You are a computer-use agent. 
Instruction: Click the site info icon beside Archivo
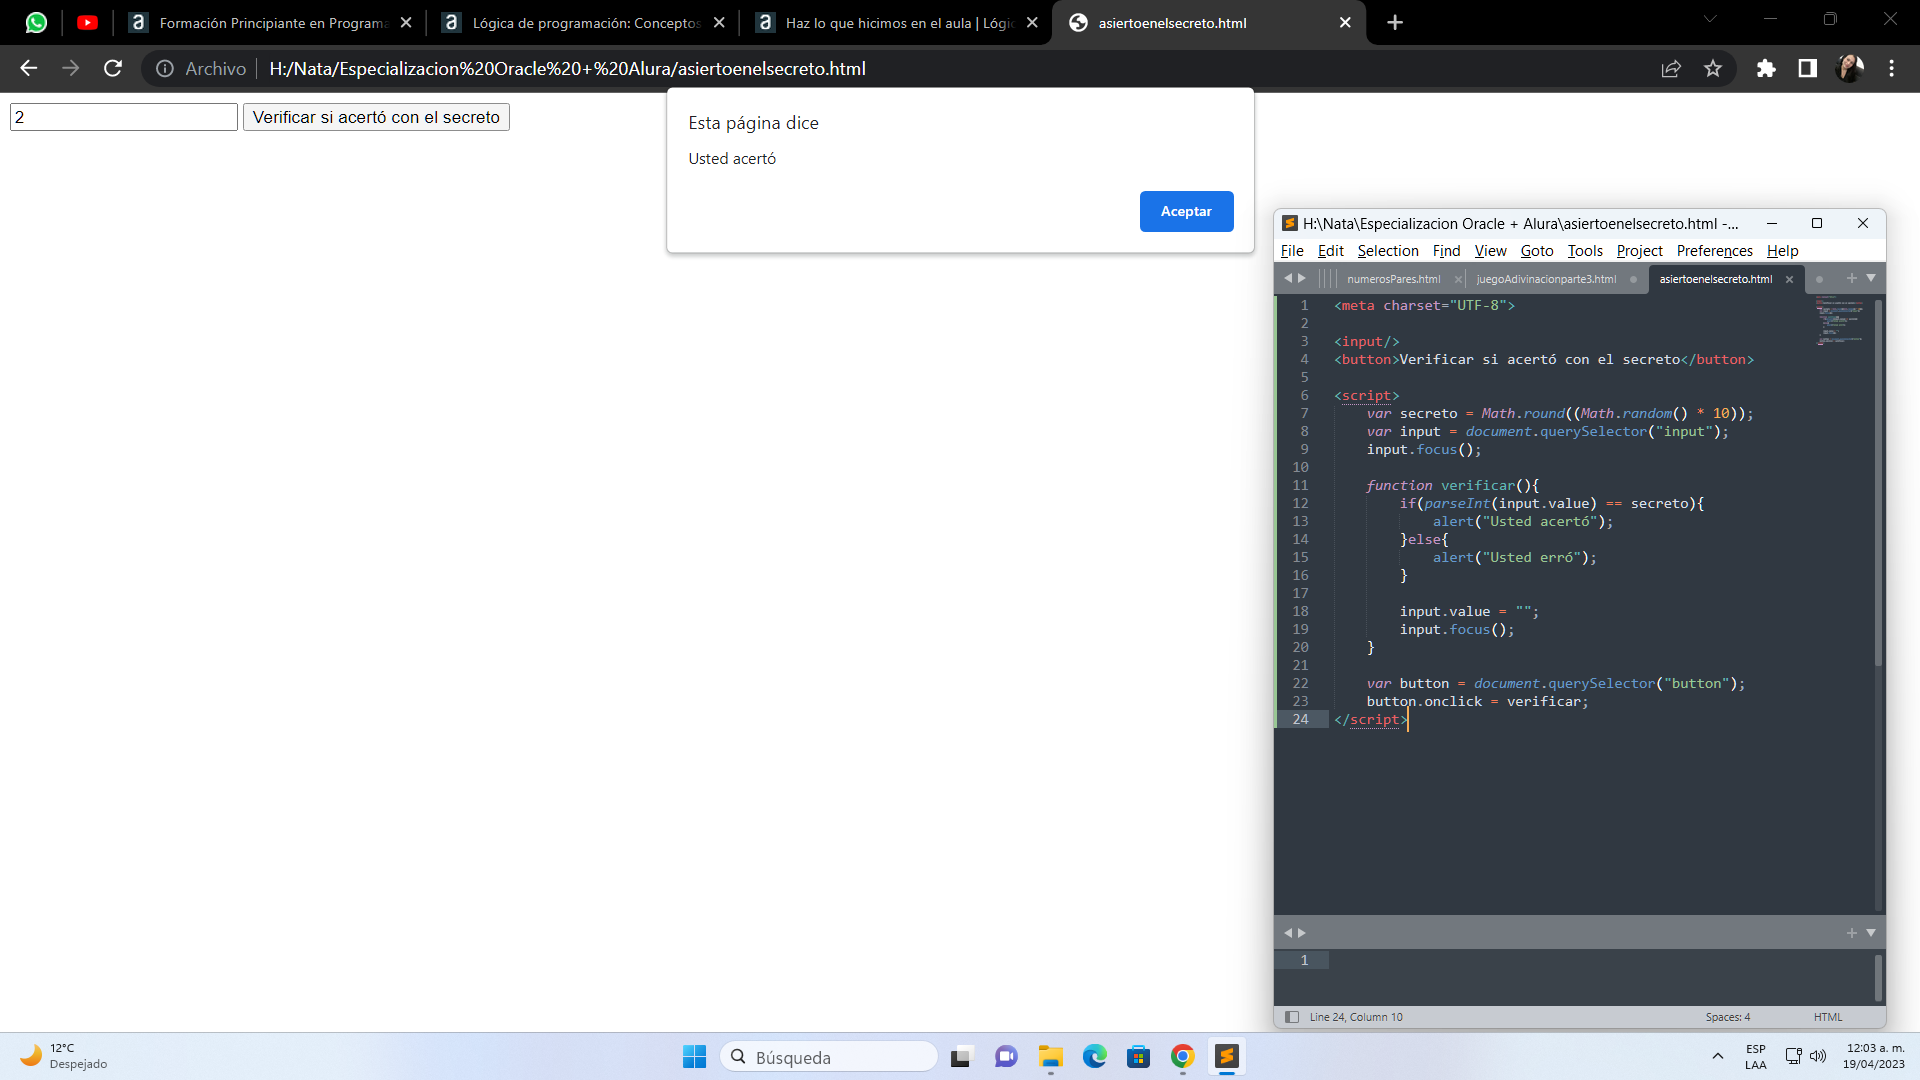[x=165, y=68]
